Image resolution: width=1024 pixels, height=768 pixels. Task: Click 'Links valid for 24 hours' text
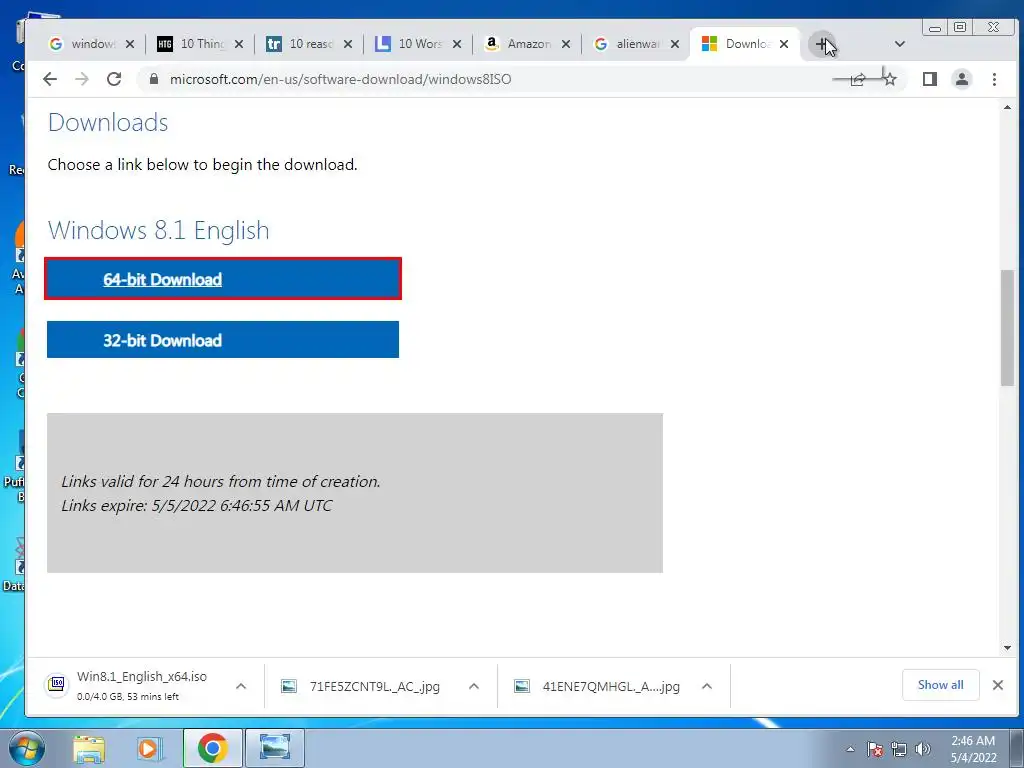point(221,481)
